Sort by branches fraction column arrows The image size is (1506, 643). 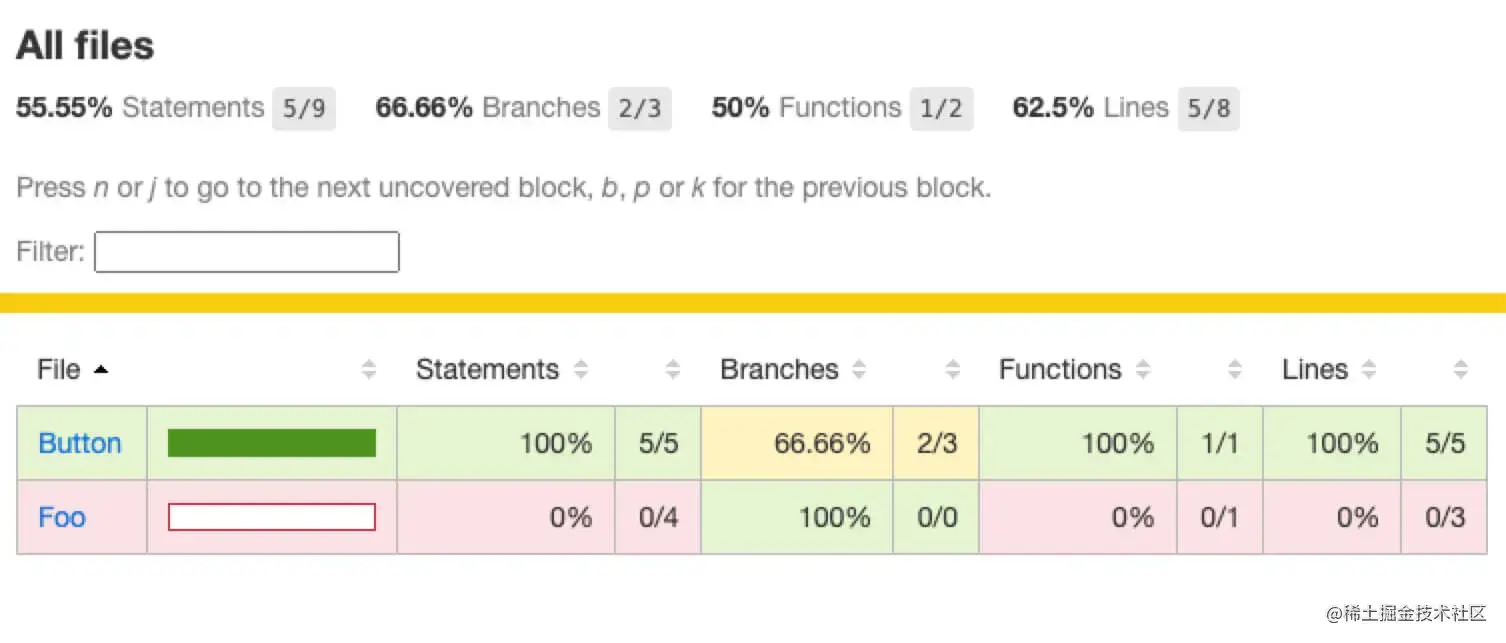click(x=953, y=370)
